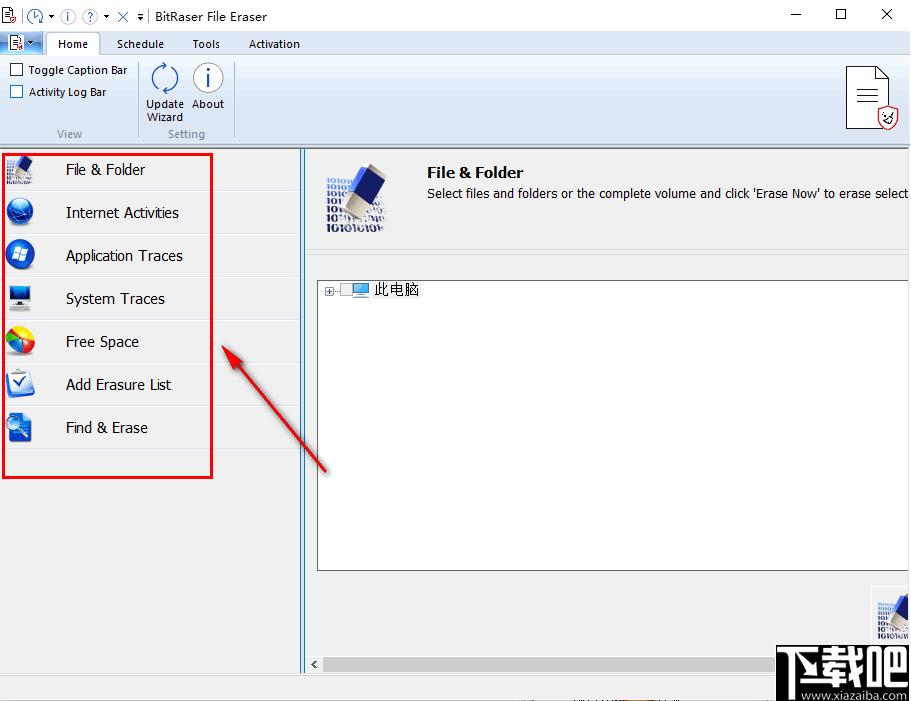Select the File & Folder label in sidebar

click(105, 170)
